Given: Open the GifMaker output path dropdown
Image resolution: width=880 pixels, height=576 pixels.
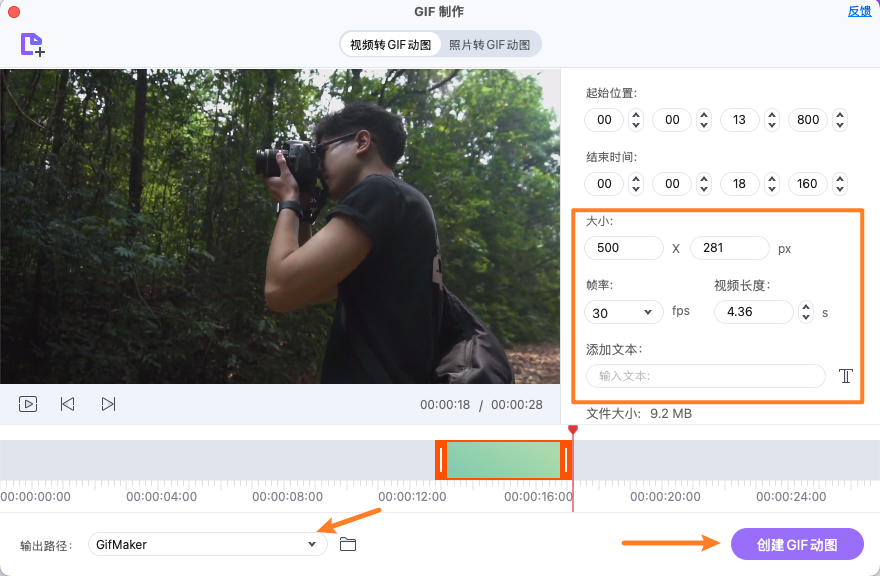Looking at the screenshot, I should pyautogui.click(x=207, y=543).
